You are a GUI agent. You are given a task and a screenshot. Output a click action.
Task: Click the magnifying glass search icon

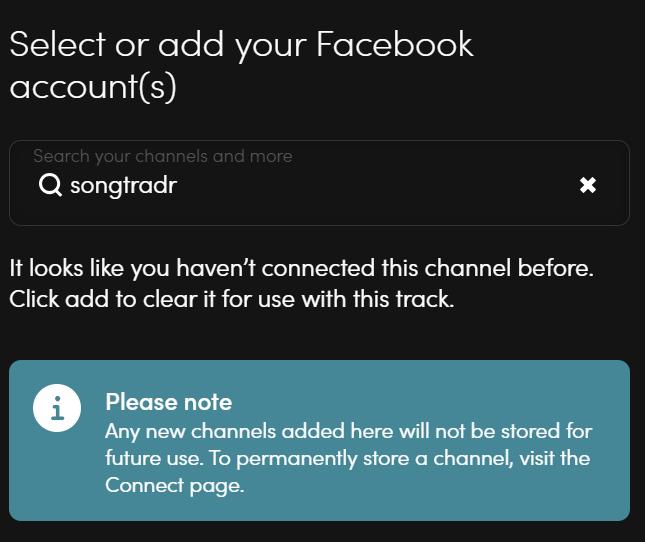pyautogui.click(x=50, y=185)
